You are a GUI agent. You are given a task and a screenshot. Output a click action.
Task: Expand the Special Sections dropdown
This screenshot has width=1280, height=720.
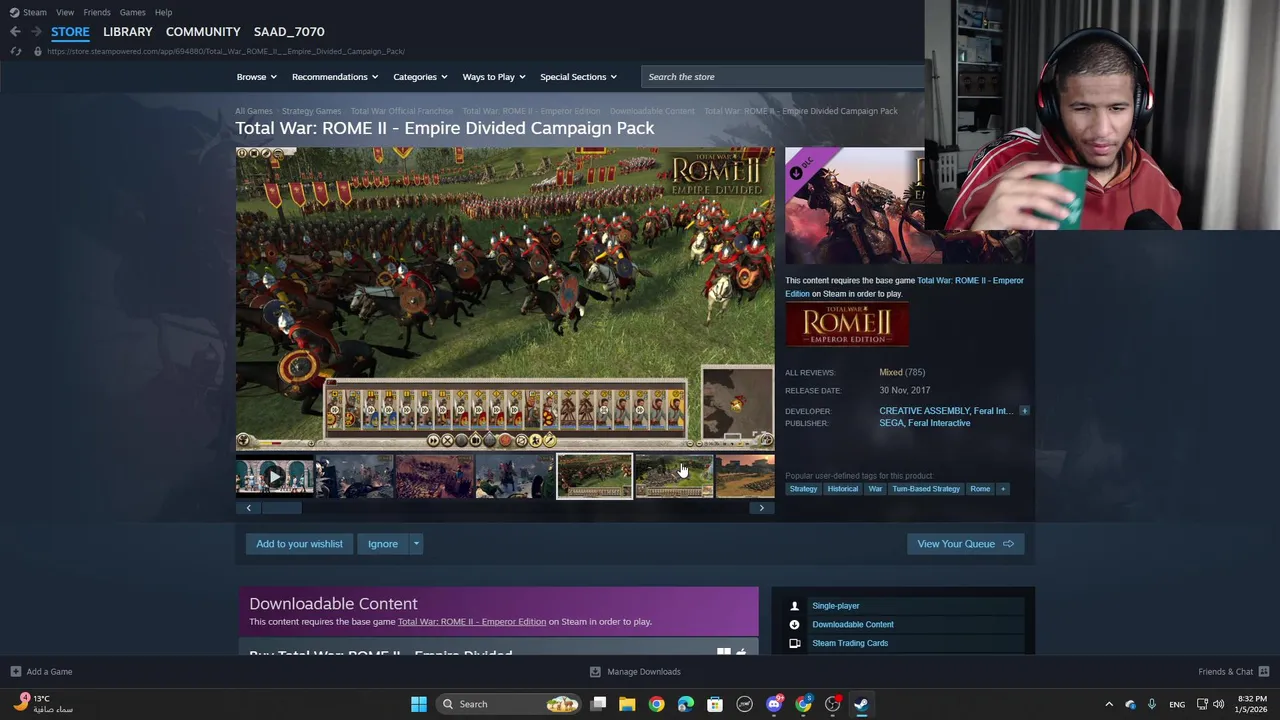(x=578, y=77)
